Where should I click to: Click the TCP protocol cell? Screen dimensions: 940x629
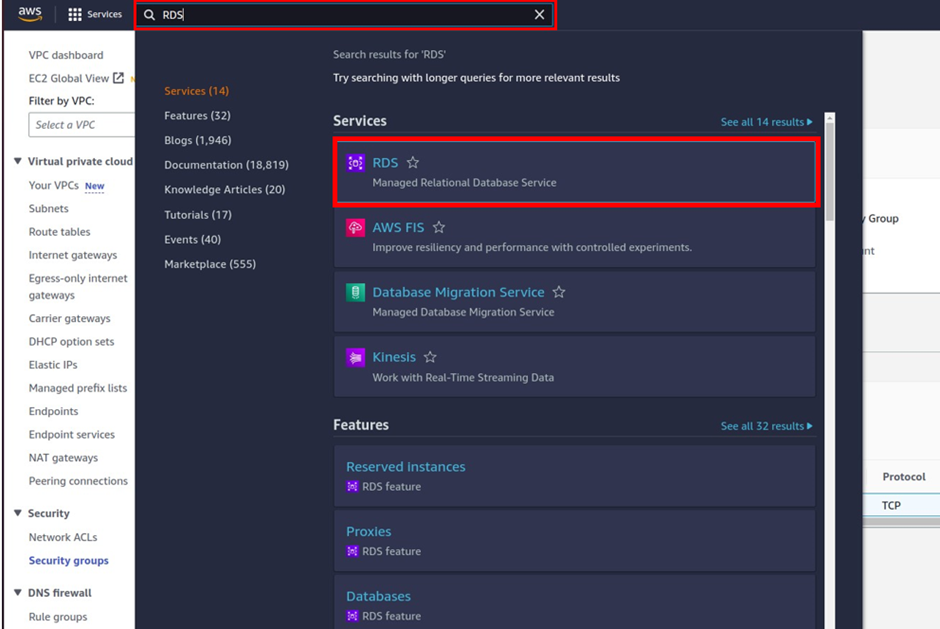point(891,505)
